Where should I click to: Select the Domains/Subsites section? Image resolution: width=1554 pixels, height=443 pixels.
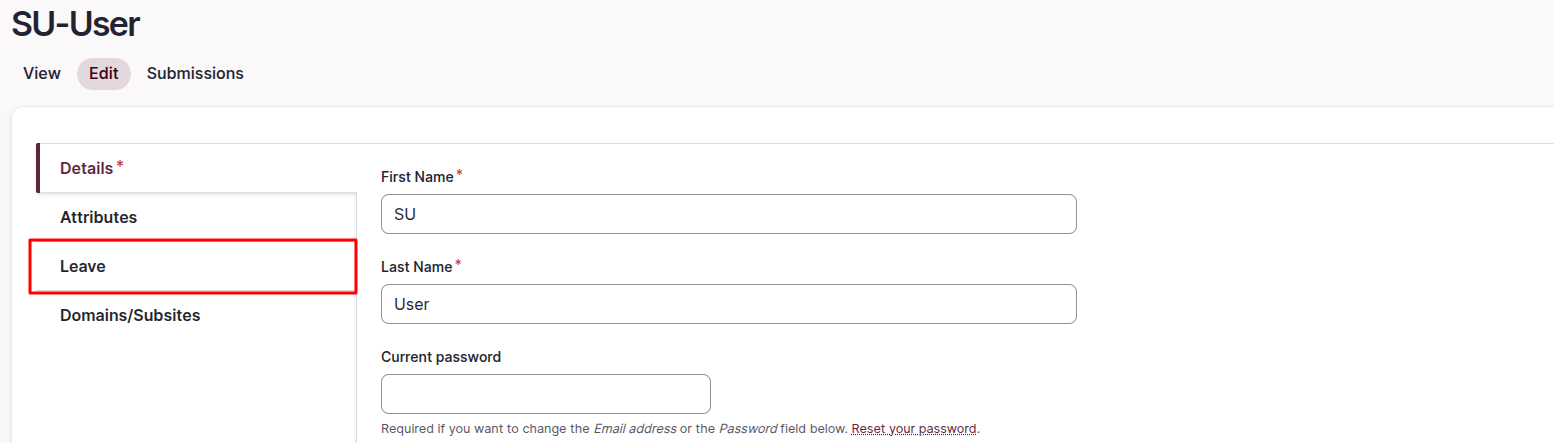click(x=130, y=315)
